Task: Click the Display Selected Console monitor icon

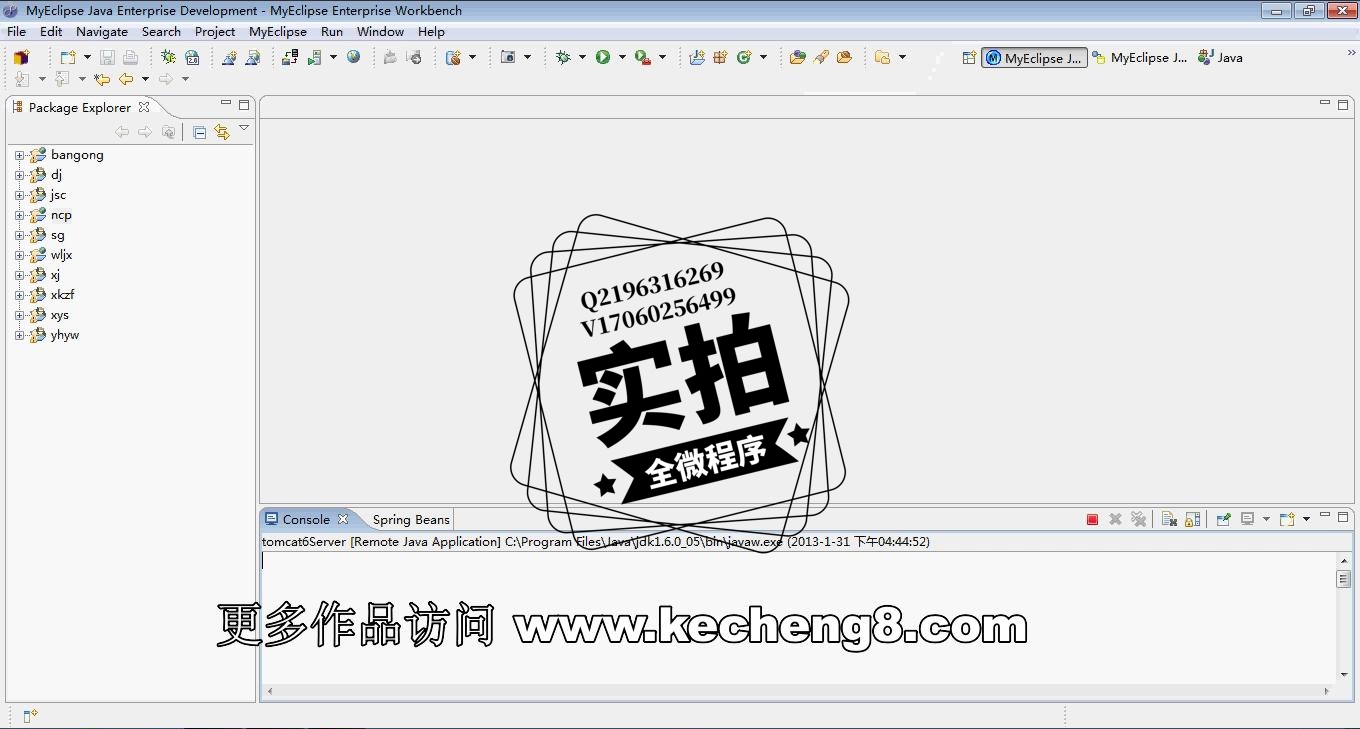Action: point(1247,519)
